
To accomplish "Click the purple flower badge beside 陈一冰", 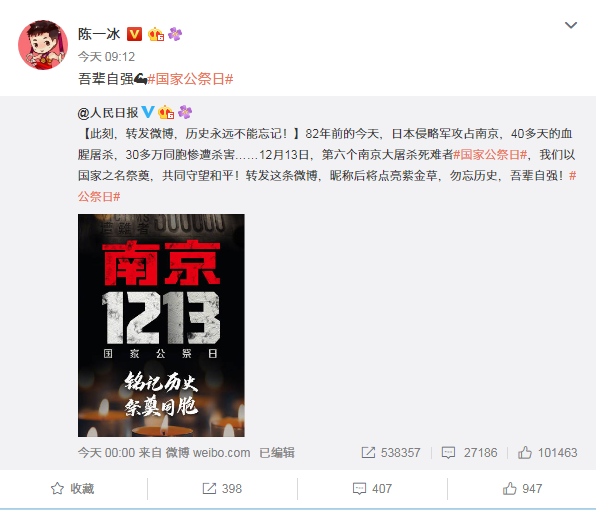I will point(175,34).
